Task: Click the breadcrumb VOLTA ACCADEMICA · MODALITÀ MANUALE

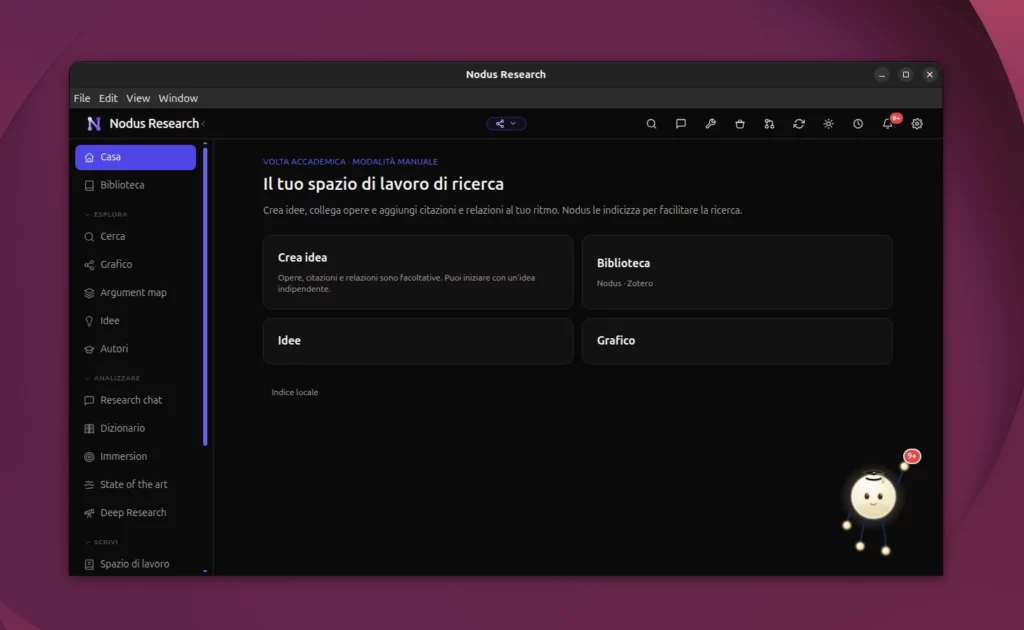Action: click(350, 162)
